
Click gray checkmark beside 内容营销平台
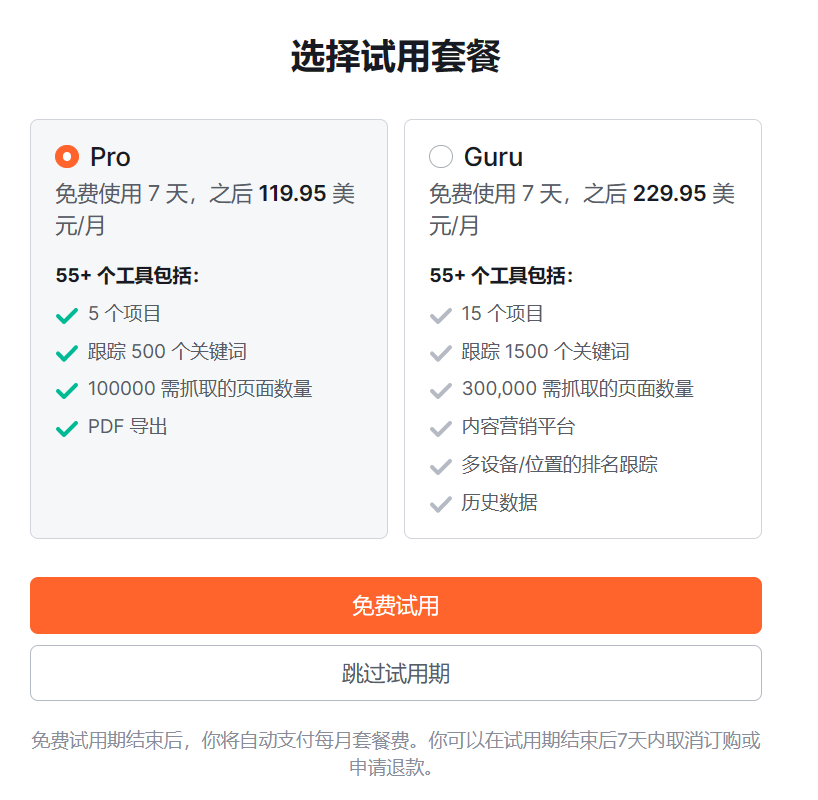click(441, 428)
